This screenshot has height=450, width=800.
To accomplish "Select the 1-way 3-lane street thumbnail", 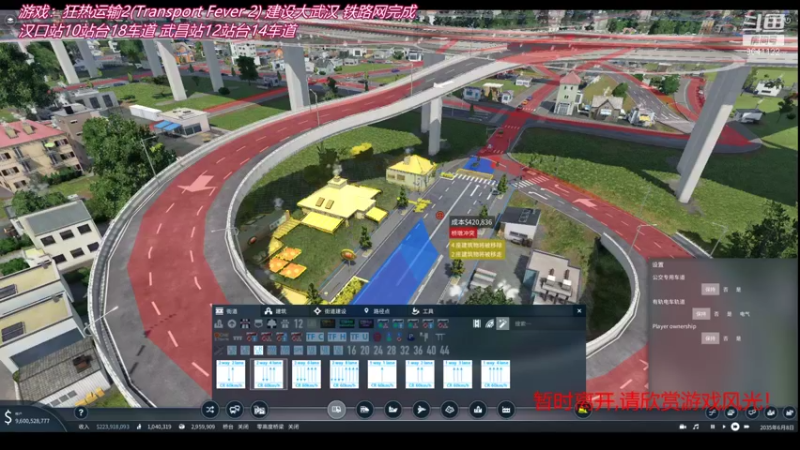I will coord(457,374).
